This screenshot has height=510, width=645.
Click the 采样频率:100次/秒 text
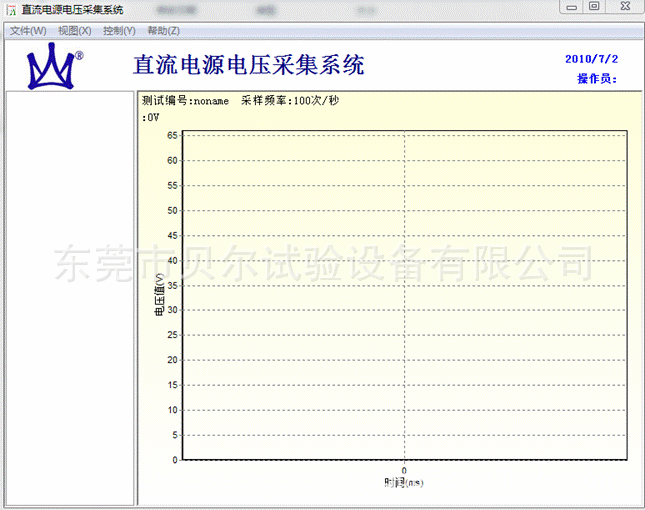point(290,101)
